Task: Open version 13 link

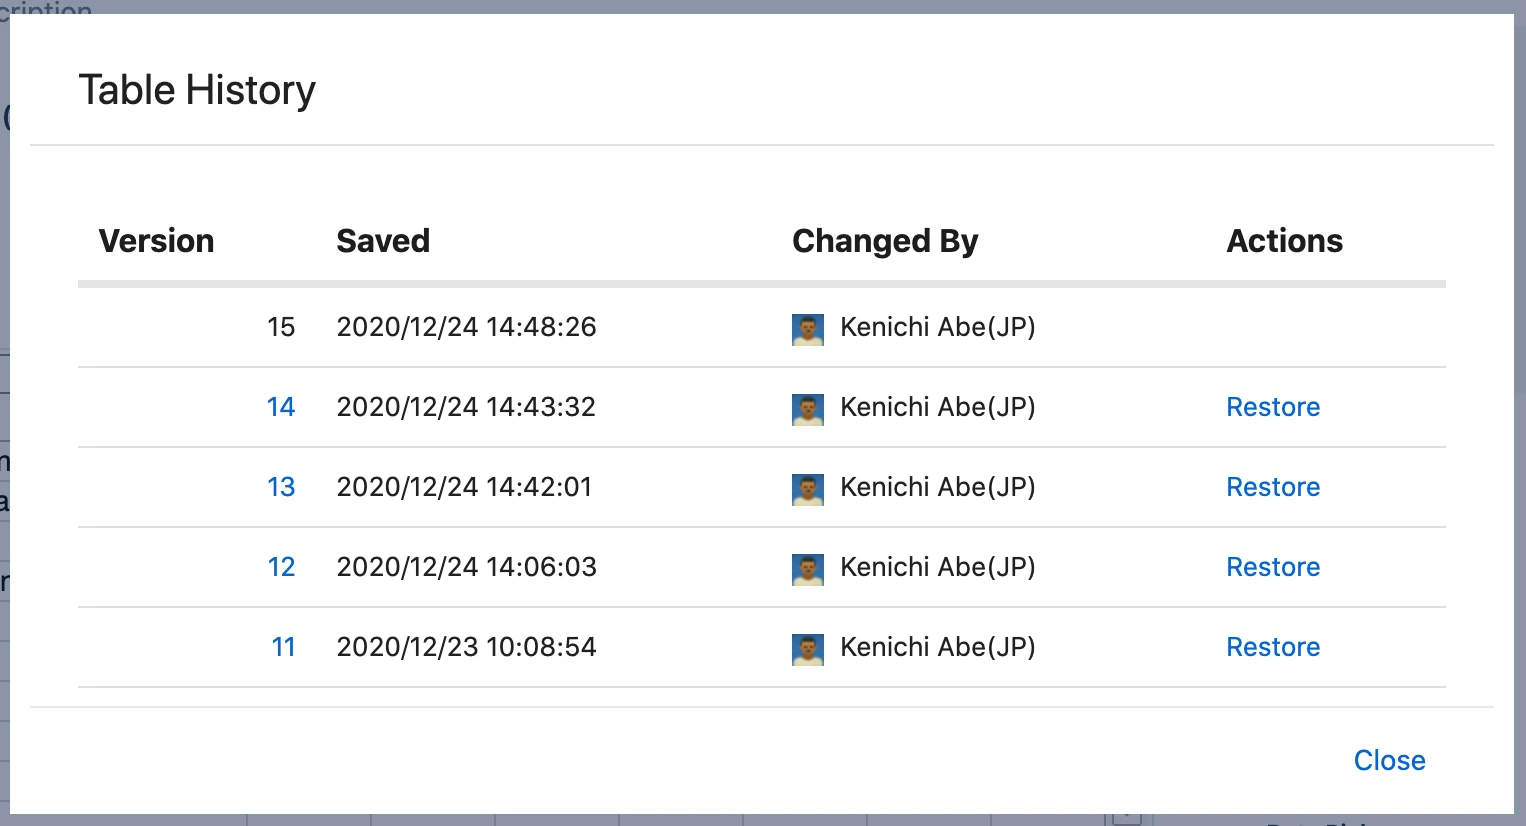Action: (281, 487)
